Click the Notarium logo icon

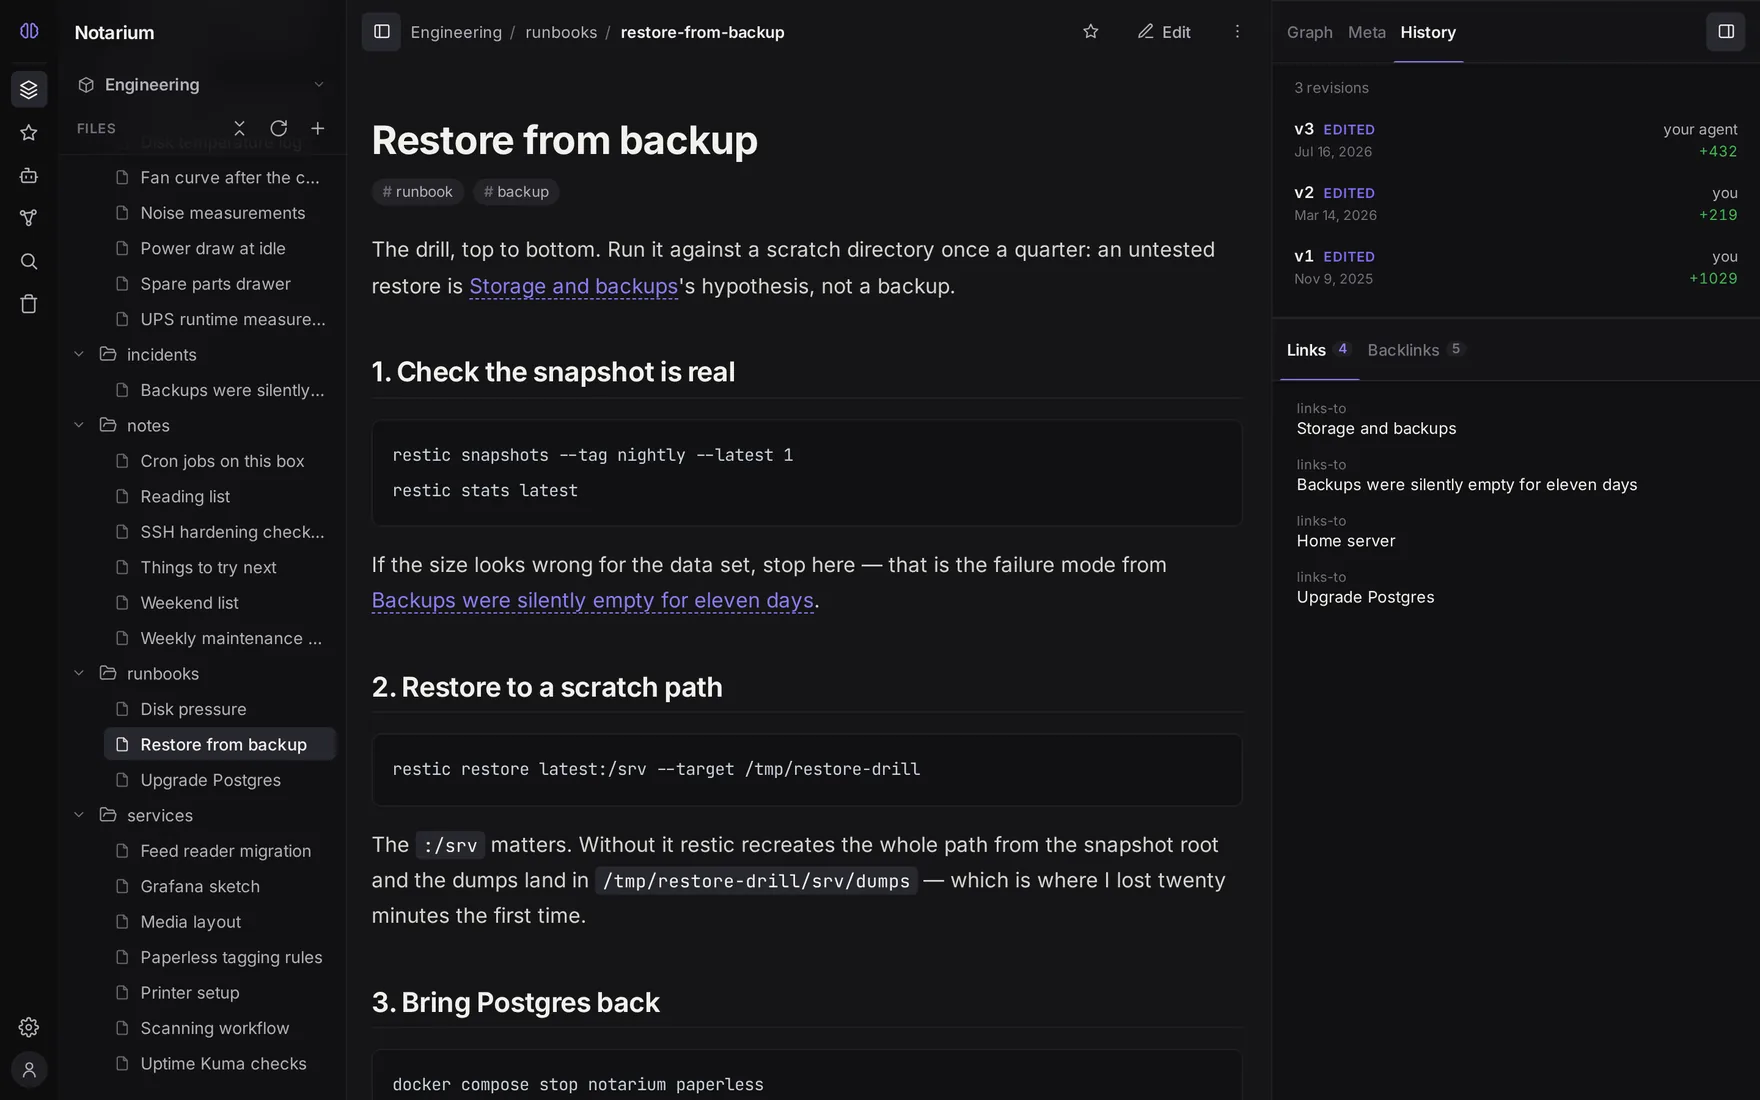(x=29, y=31)
